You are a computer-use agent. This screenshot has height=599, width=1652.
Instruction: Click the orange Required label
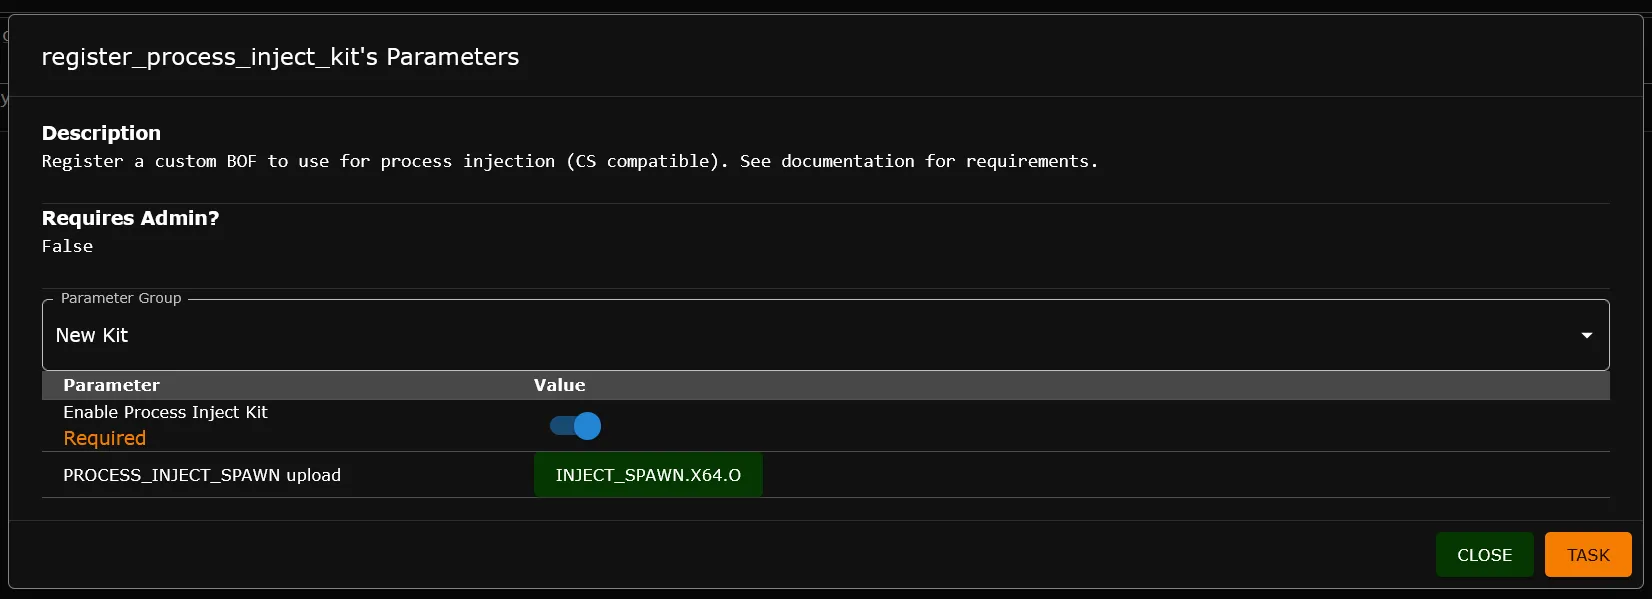click(x=104, y=438)
